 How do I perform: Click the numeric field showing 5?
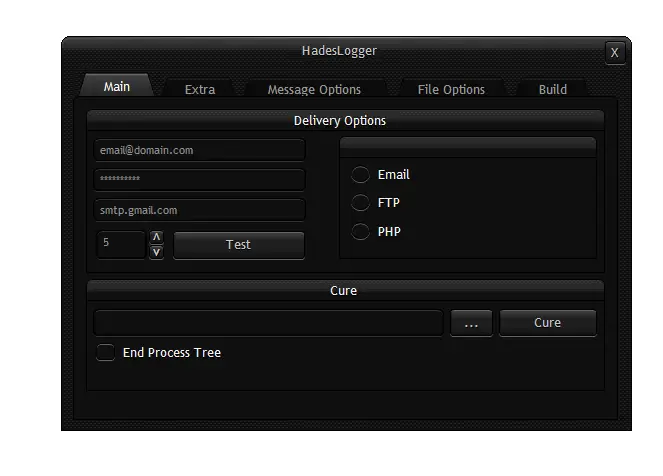(121, 244)
